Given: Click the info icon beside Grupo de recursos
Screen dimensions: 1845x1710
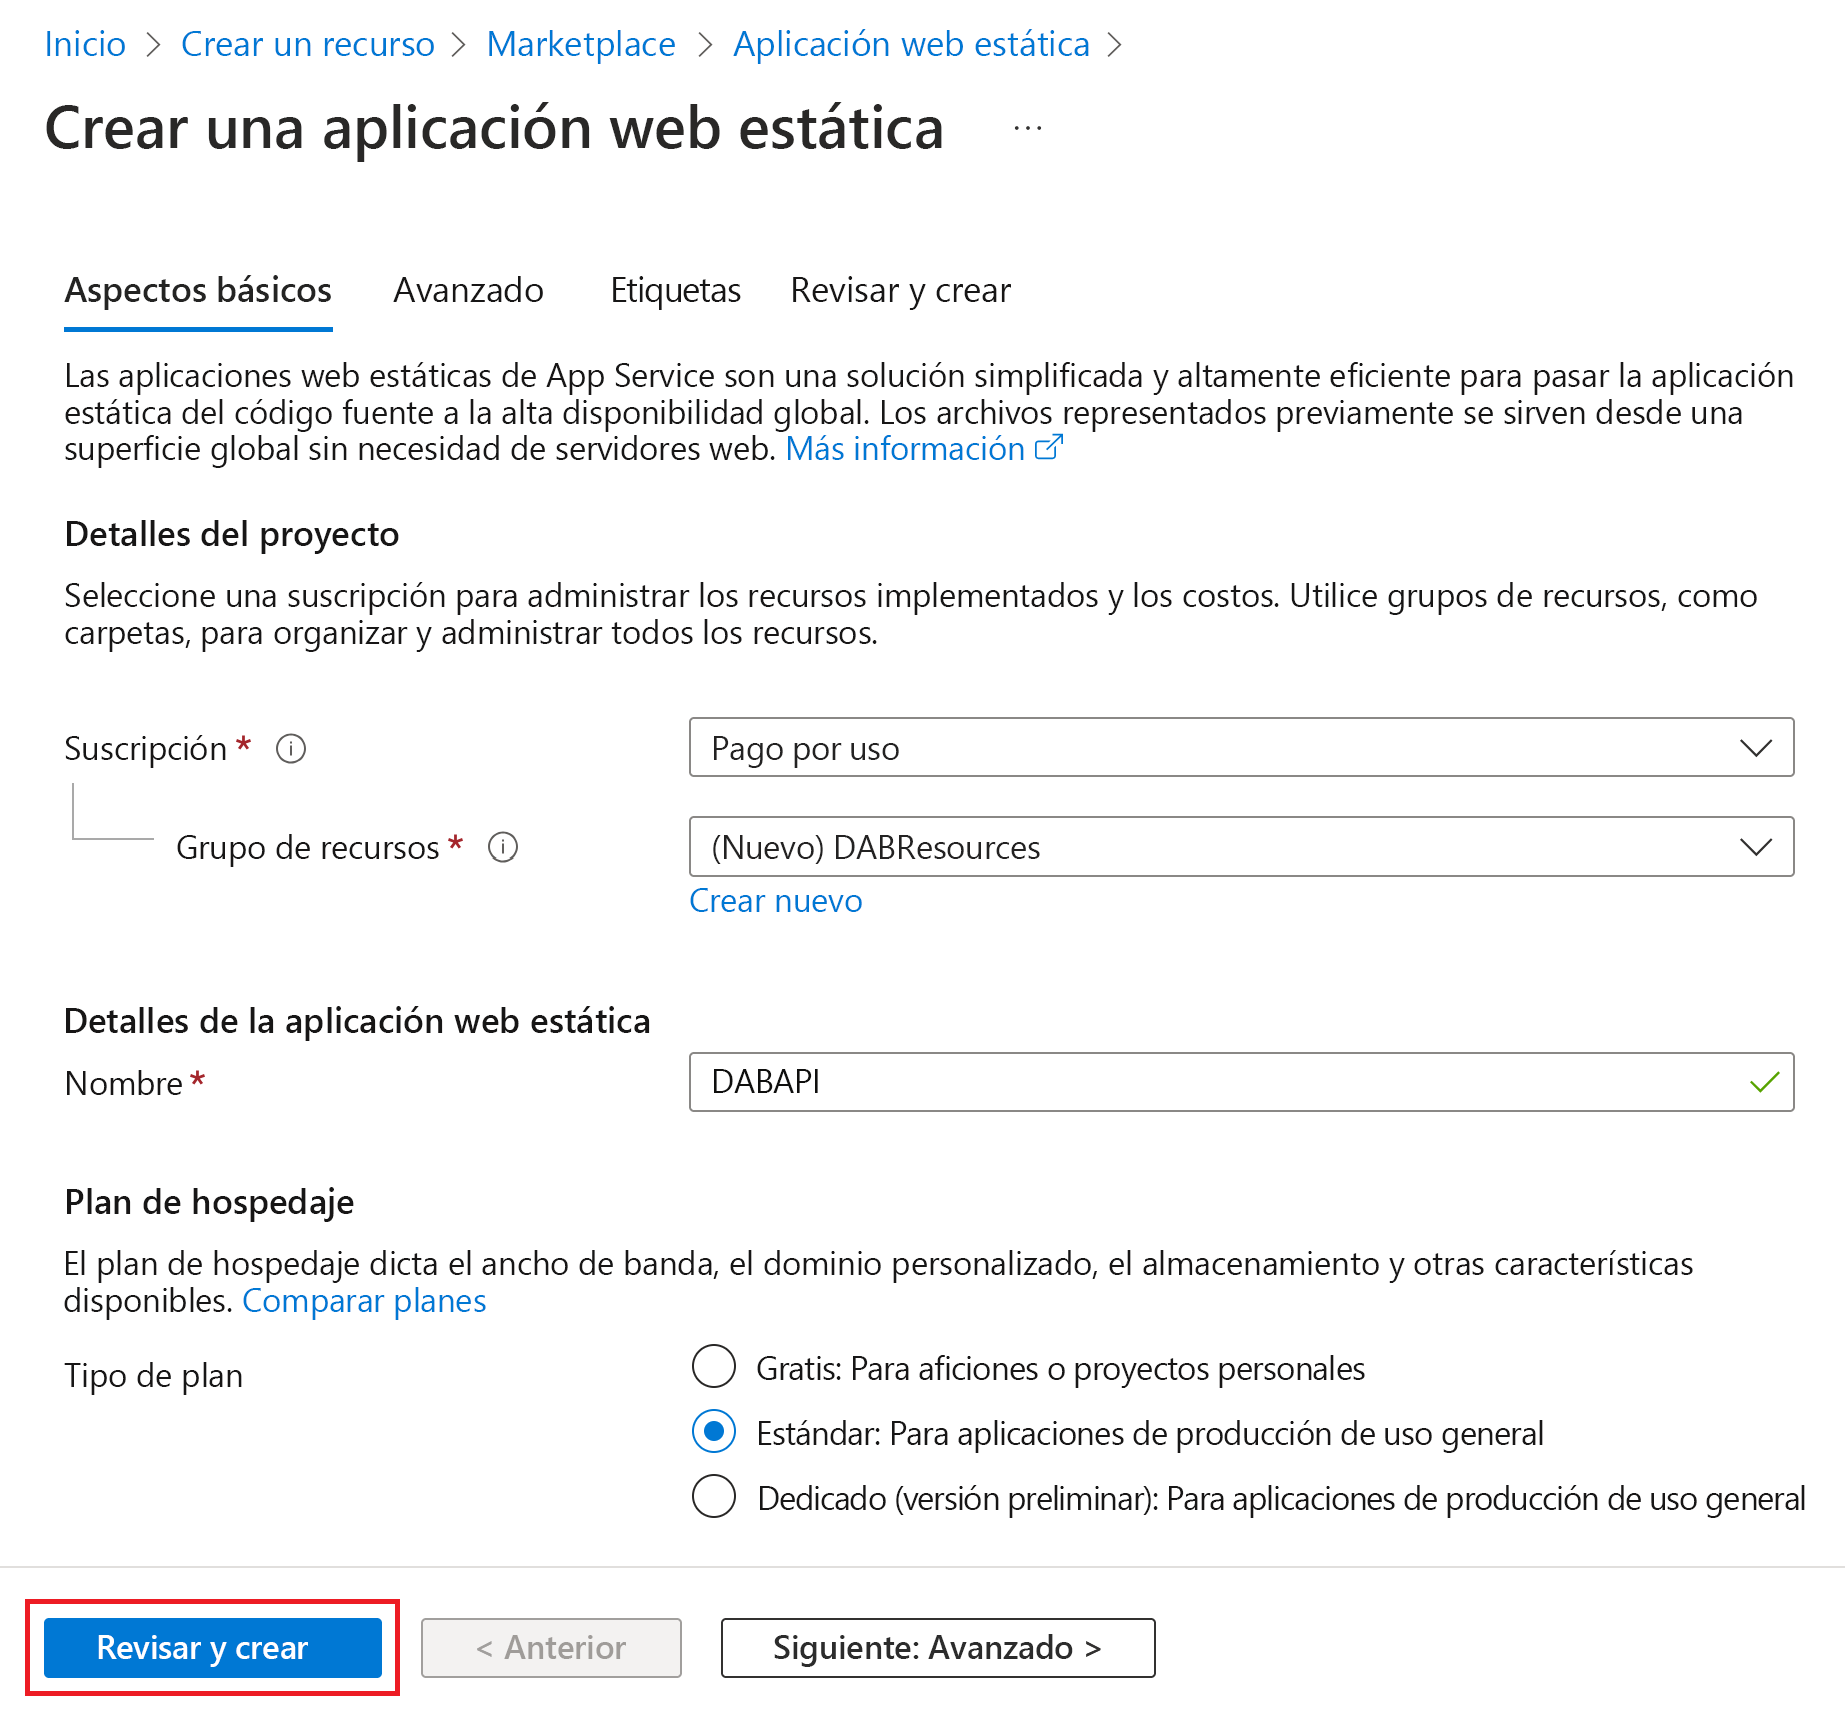Looking at the screenshot, I should click(x=503, y=847).
